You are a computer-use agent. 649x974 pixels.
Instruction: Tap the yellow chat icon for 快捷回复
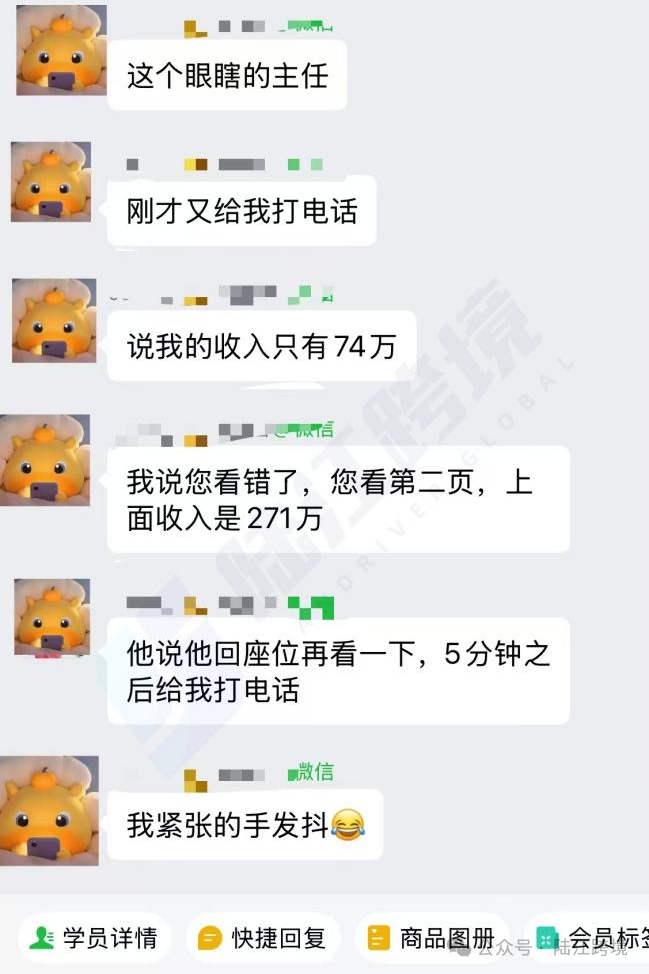(210, 938)
